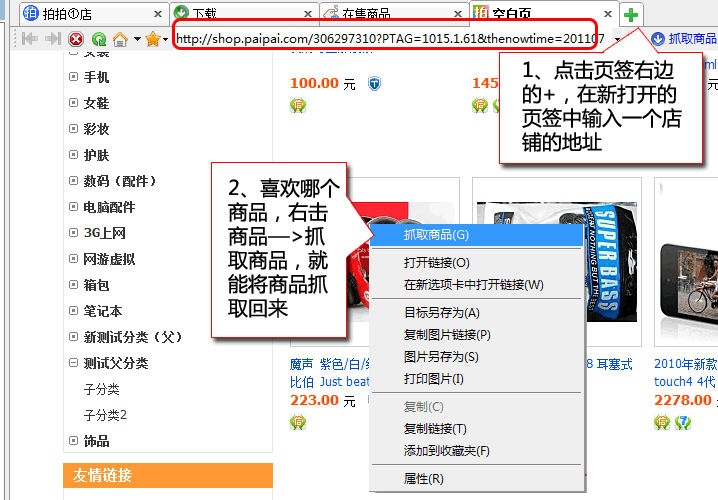Open the 子分类2 subcategory link
718x500 pixels.
click(105, 415)
